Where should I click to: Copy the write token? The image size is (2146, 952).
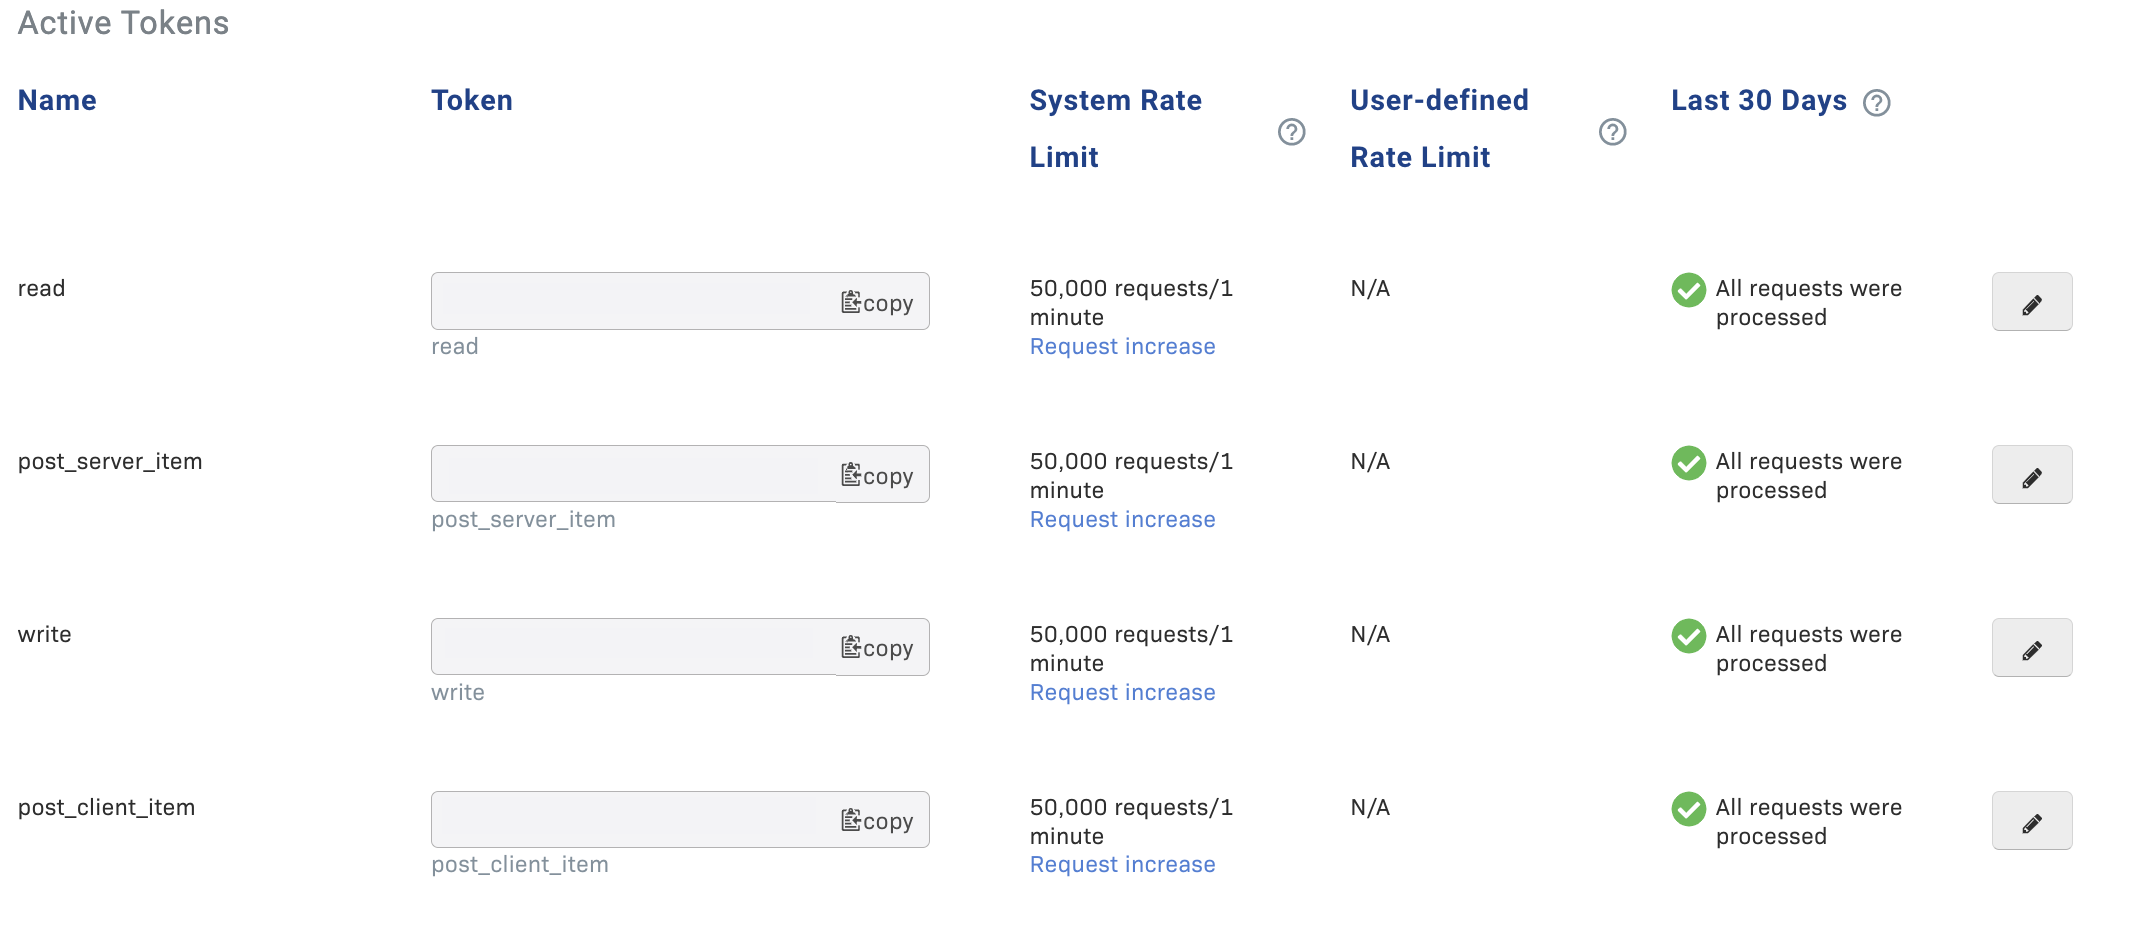[877, 648]
